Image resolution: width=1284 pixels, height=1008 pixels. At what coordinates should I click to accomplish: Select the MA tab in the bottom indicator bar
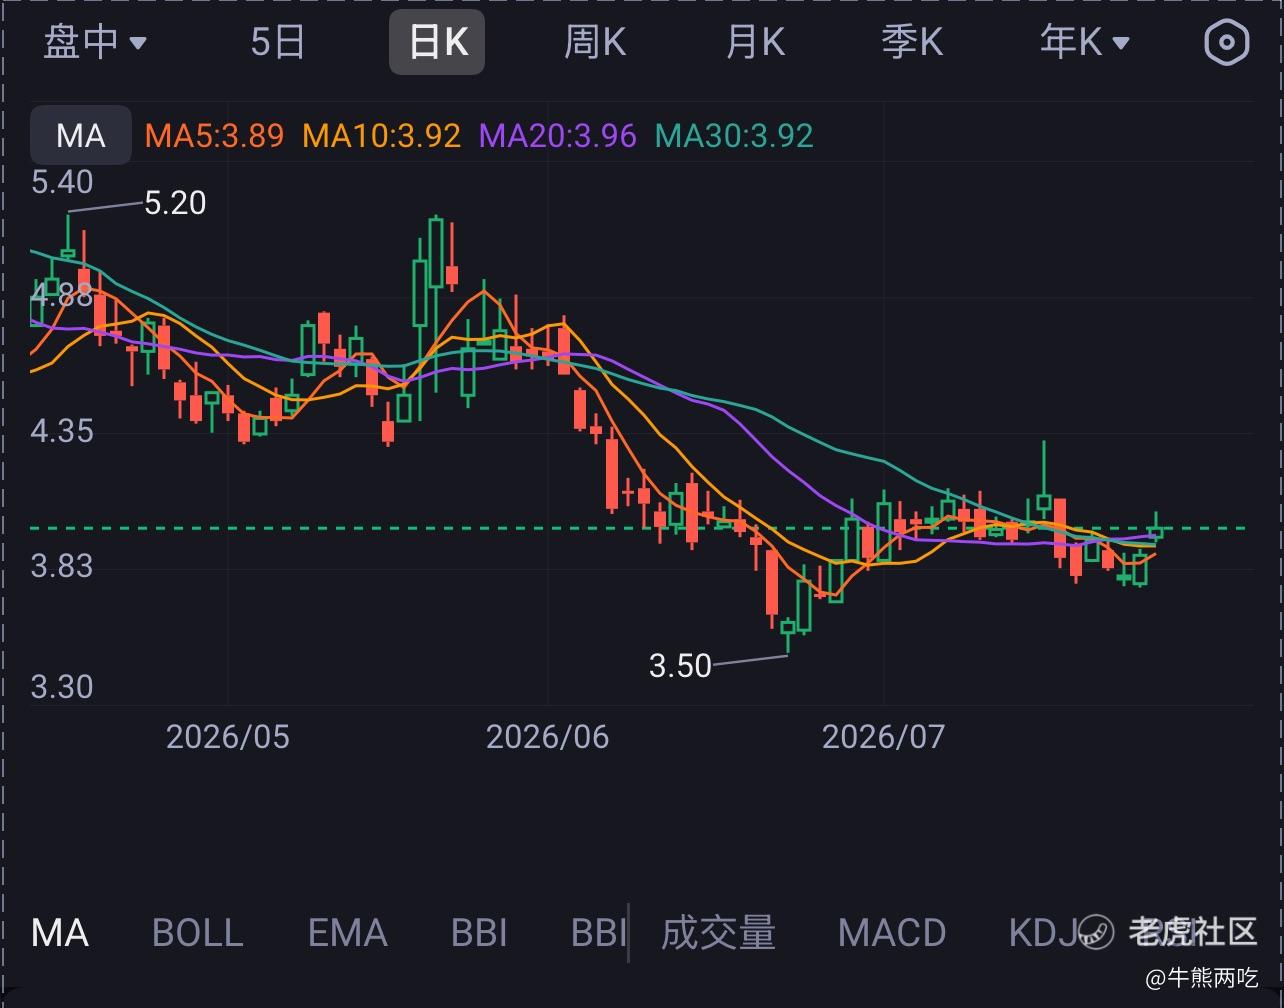tap(60, 933)
